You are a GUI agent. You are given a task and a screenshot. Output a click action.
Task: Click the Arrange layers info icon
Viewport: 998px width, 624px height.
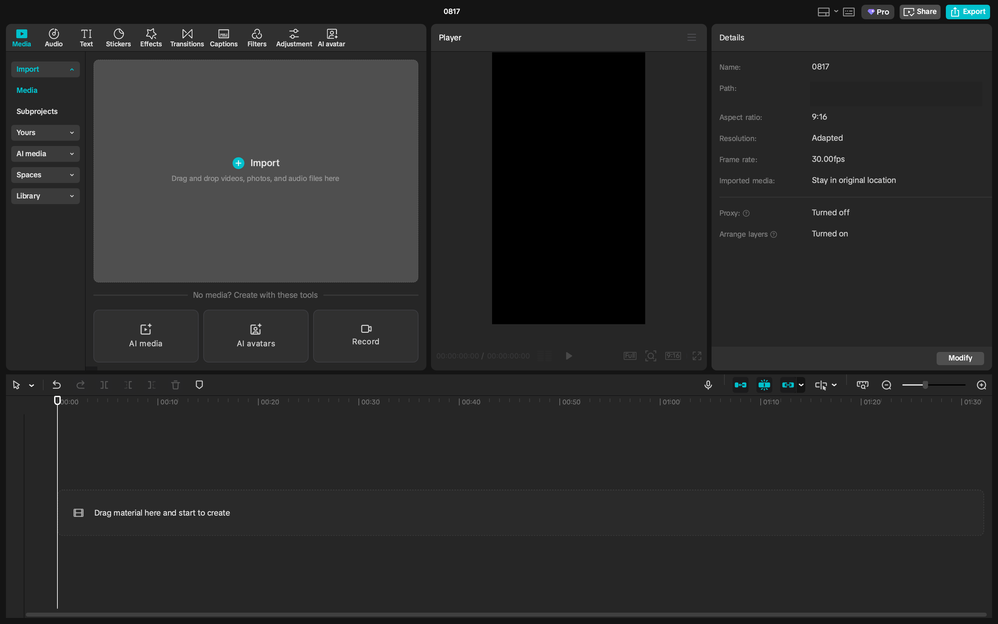click(x=773, y=234)
